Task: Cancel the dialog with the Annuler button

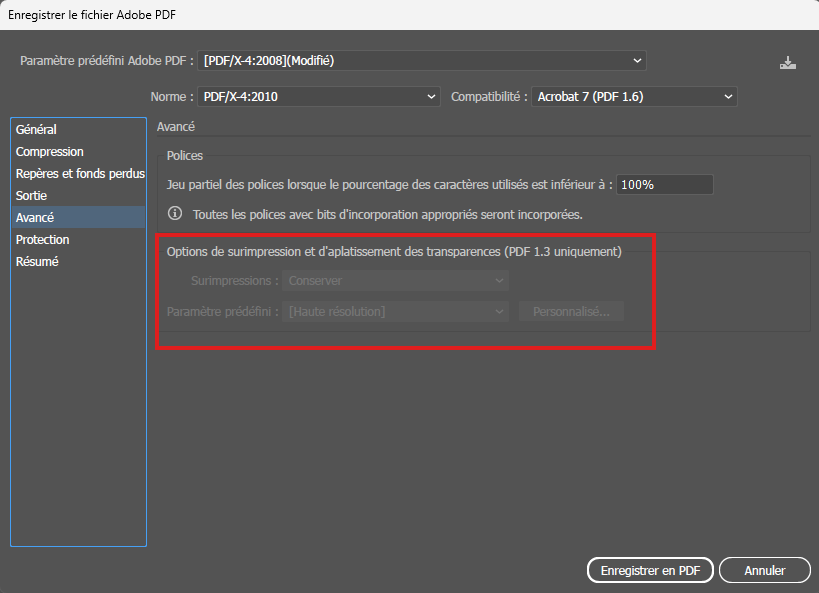Action: (x=764, y=570)
